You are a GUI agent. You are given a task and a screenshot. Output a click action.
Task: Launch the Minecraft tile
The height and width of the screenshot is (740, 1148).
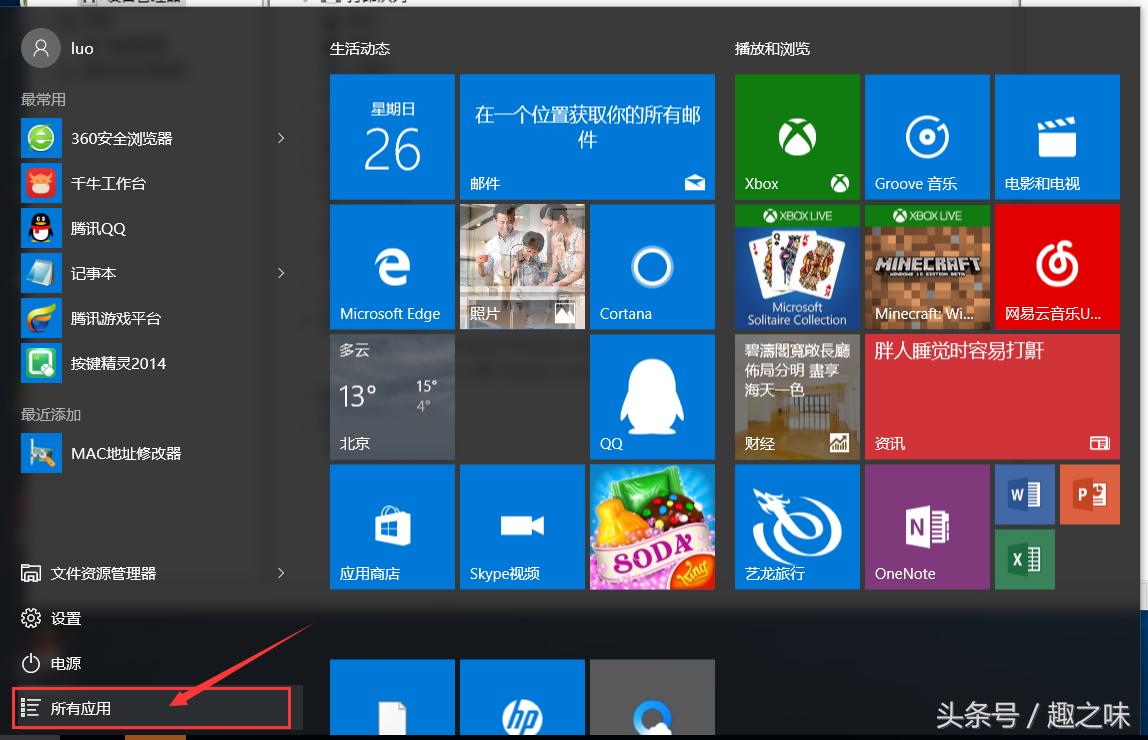pos(927,266)
